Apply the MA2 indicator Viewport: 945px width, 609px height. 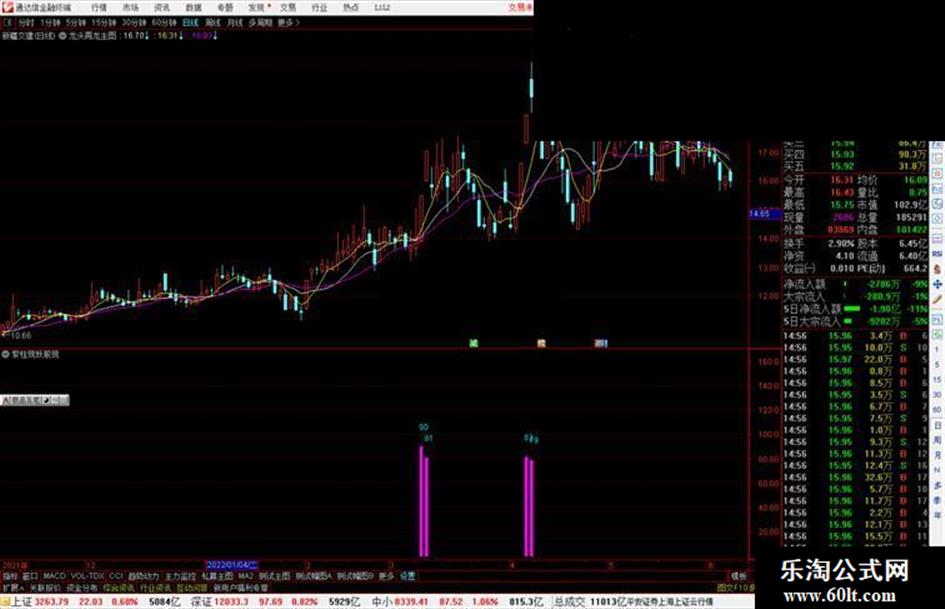(x=245, y=576)
